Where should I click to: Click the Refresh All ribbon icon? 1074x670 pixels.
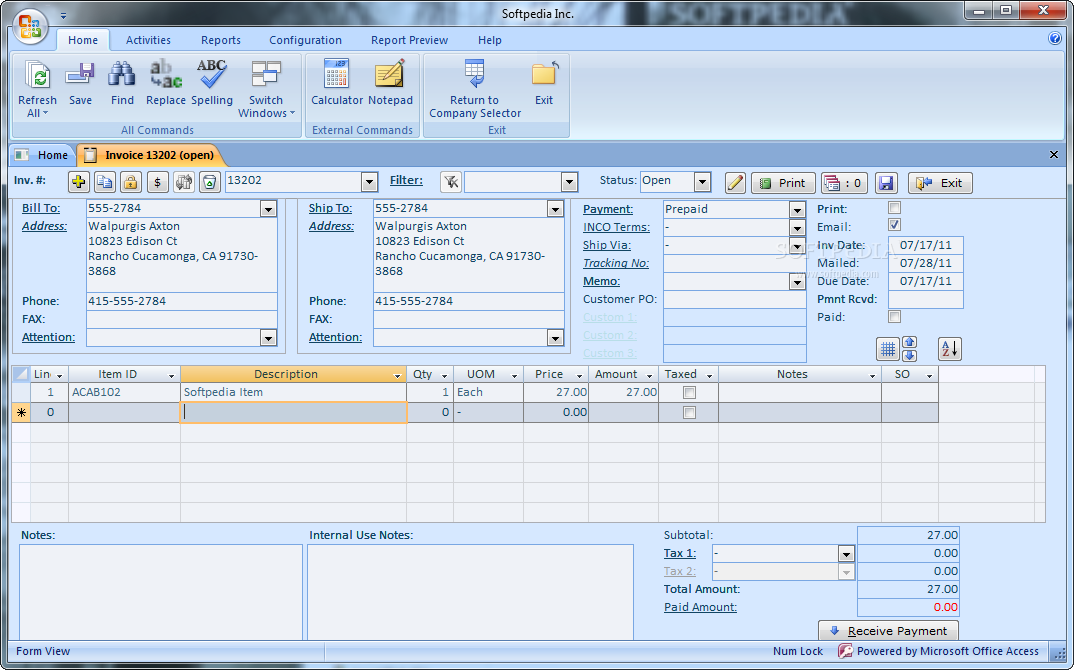coord(38,74)
